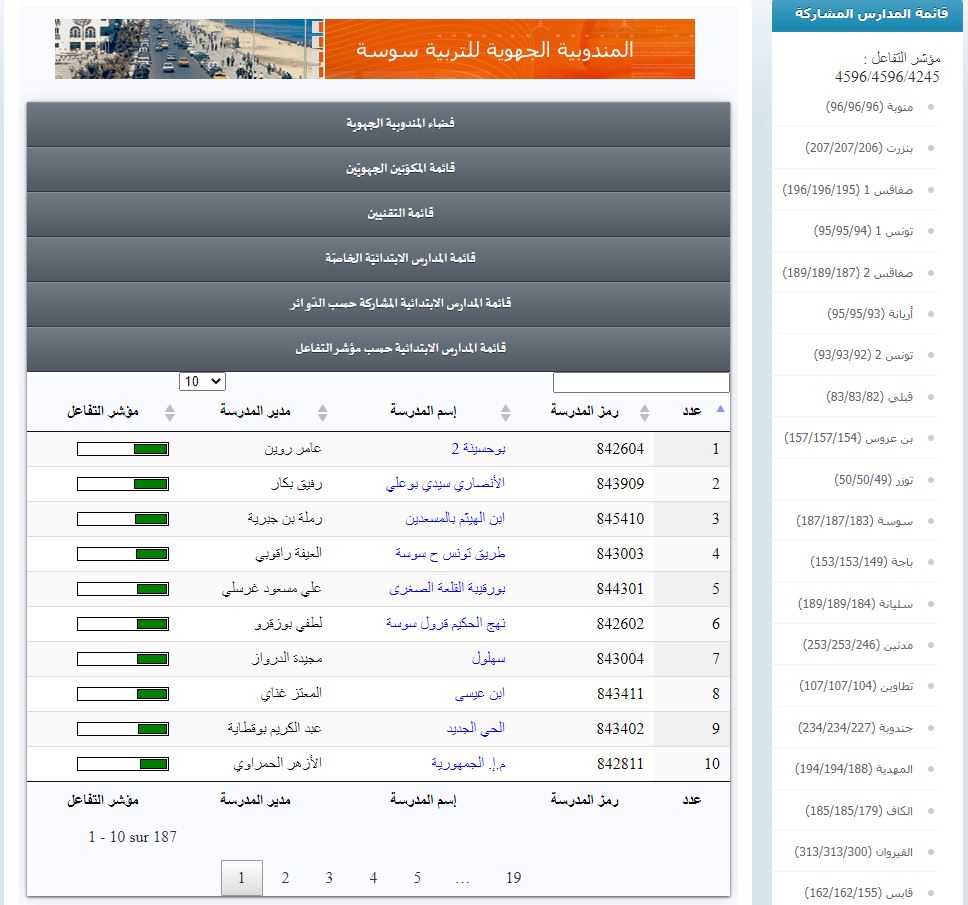Click the المندوبية الجهوية للتربية سوسة banner image
Viewport: 968px width, 905px height.
pos(375,49)
